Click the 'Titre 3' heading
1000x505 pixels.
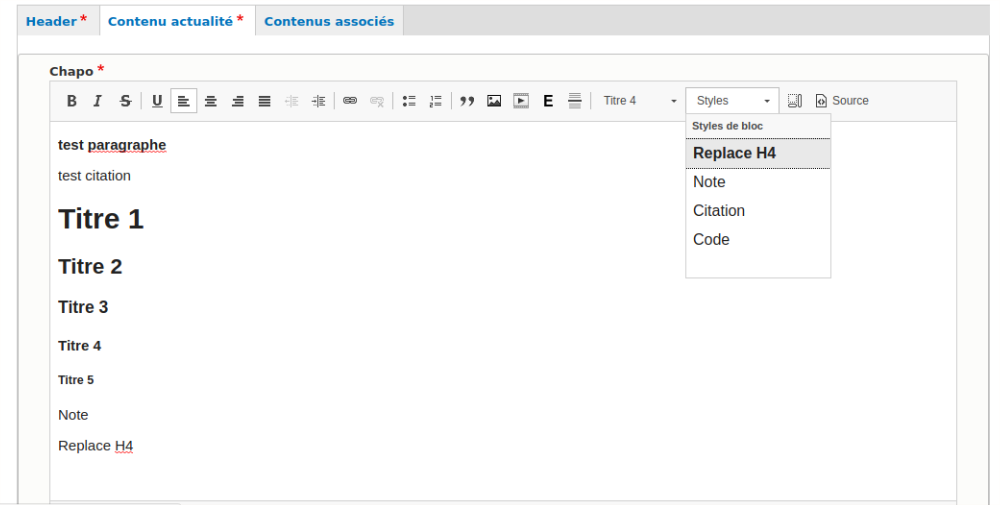[83, 307]
